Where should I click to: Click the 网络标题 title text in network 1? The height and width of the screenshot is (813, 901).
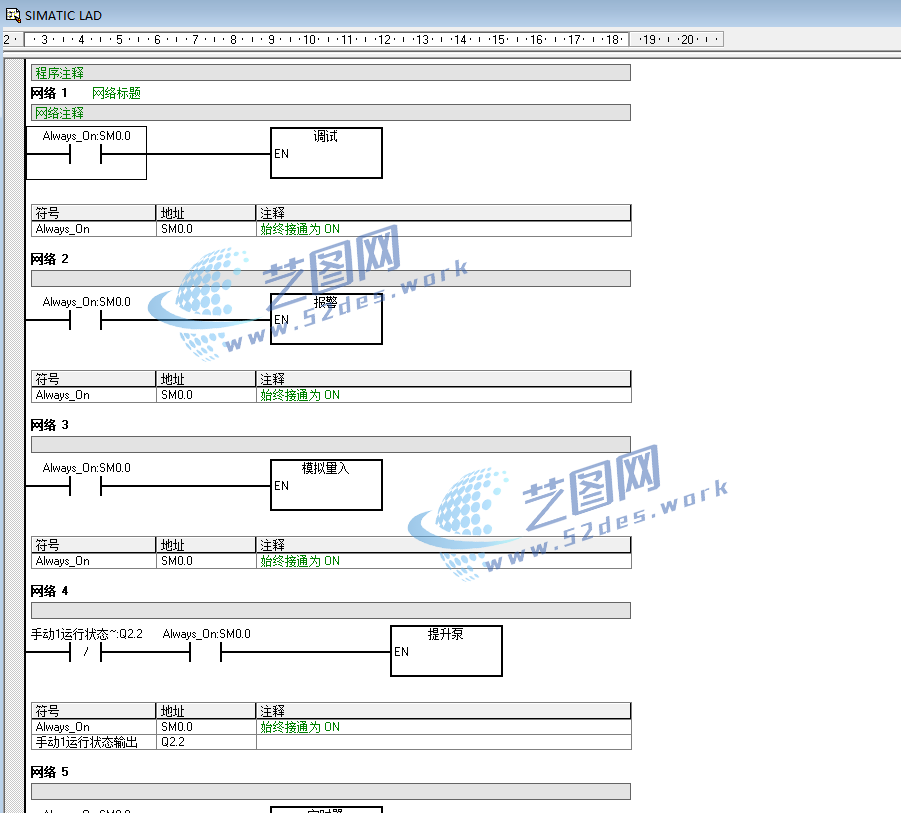[x=116, y=93]
